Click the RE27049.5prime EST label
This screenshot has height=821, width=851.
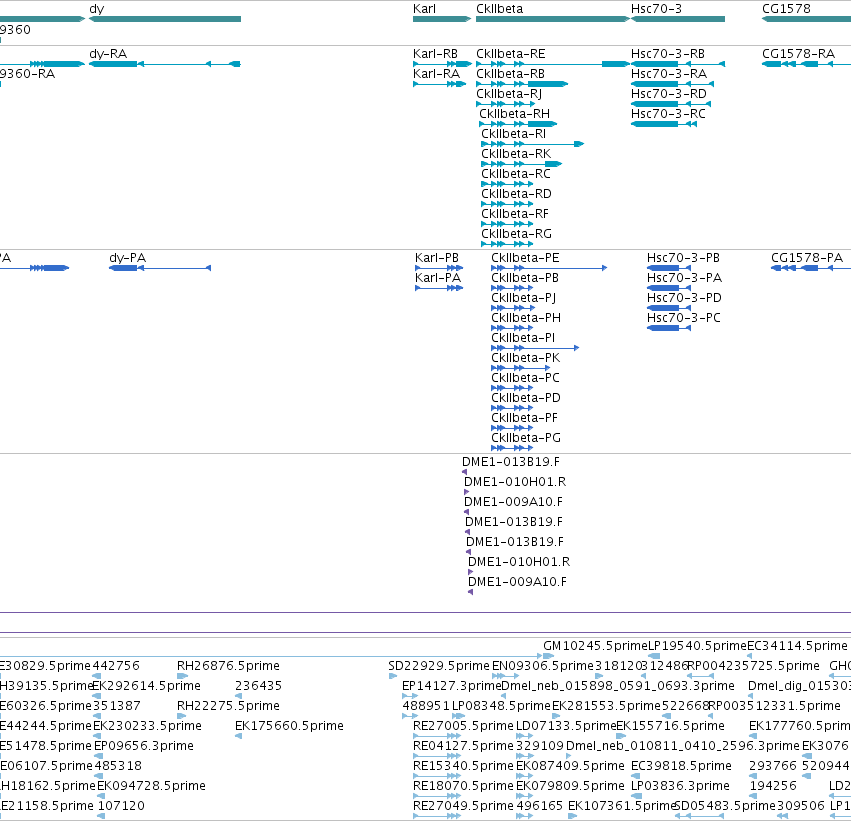463,806
